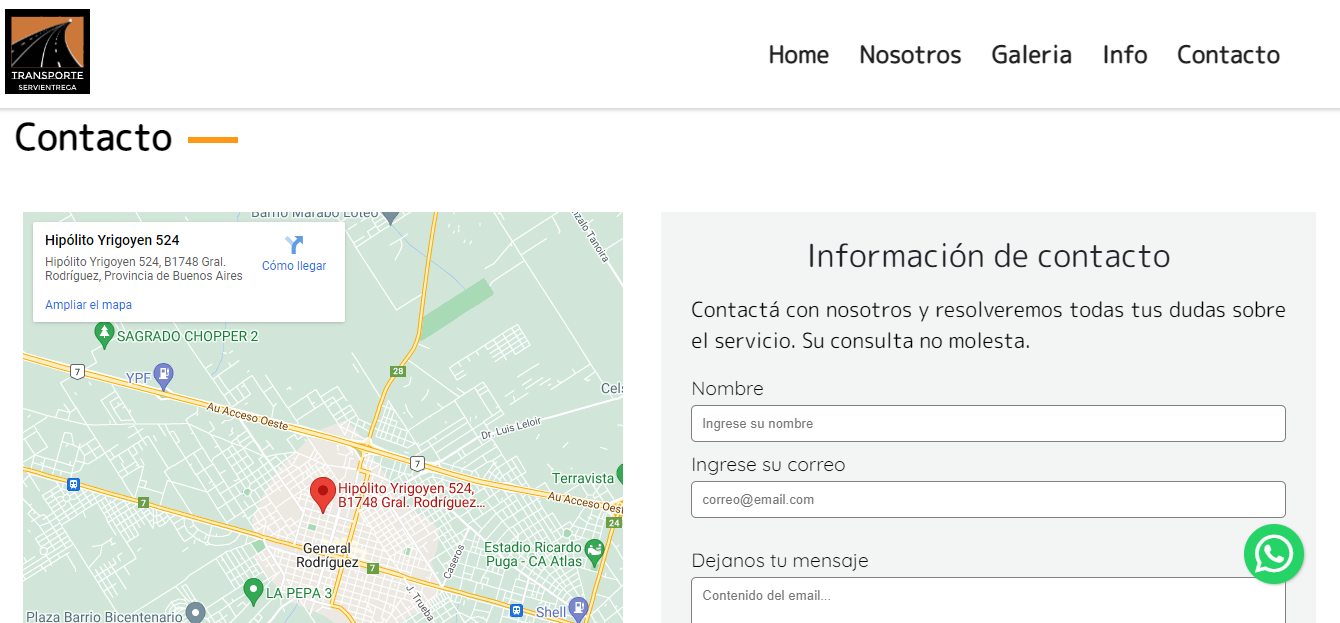Open the Nosotros menu item
The width and height of the screenshot is (1340, 623).
(x=910, y=55)
